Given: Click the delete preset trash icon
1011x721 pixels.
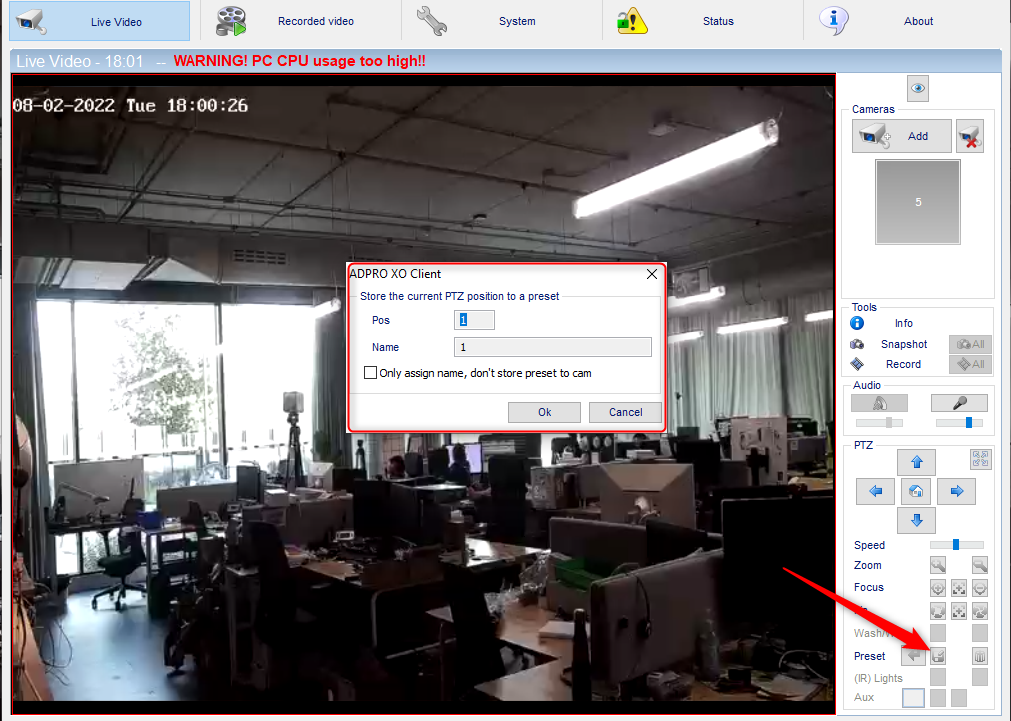Looking at the screenshot, I should pyautogui.click(x=979, y=656).
